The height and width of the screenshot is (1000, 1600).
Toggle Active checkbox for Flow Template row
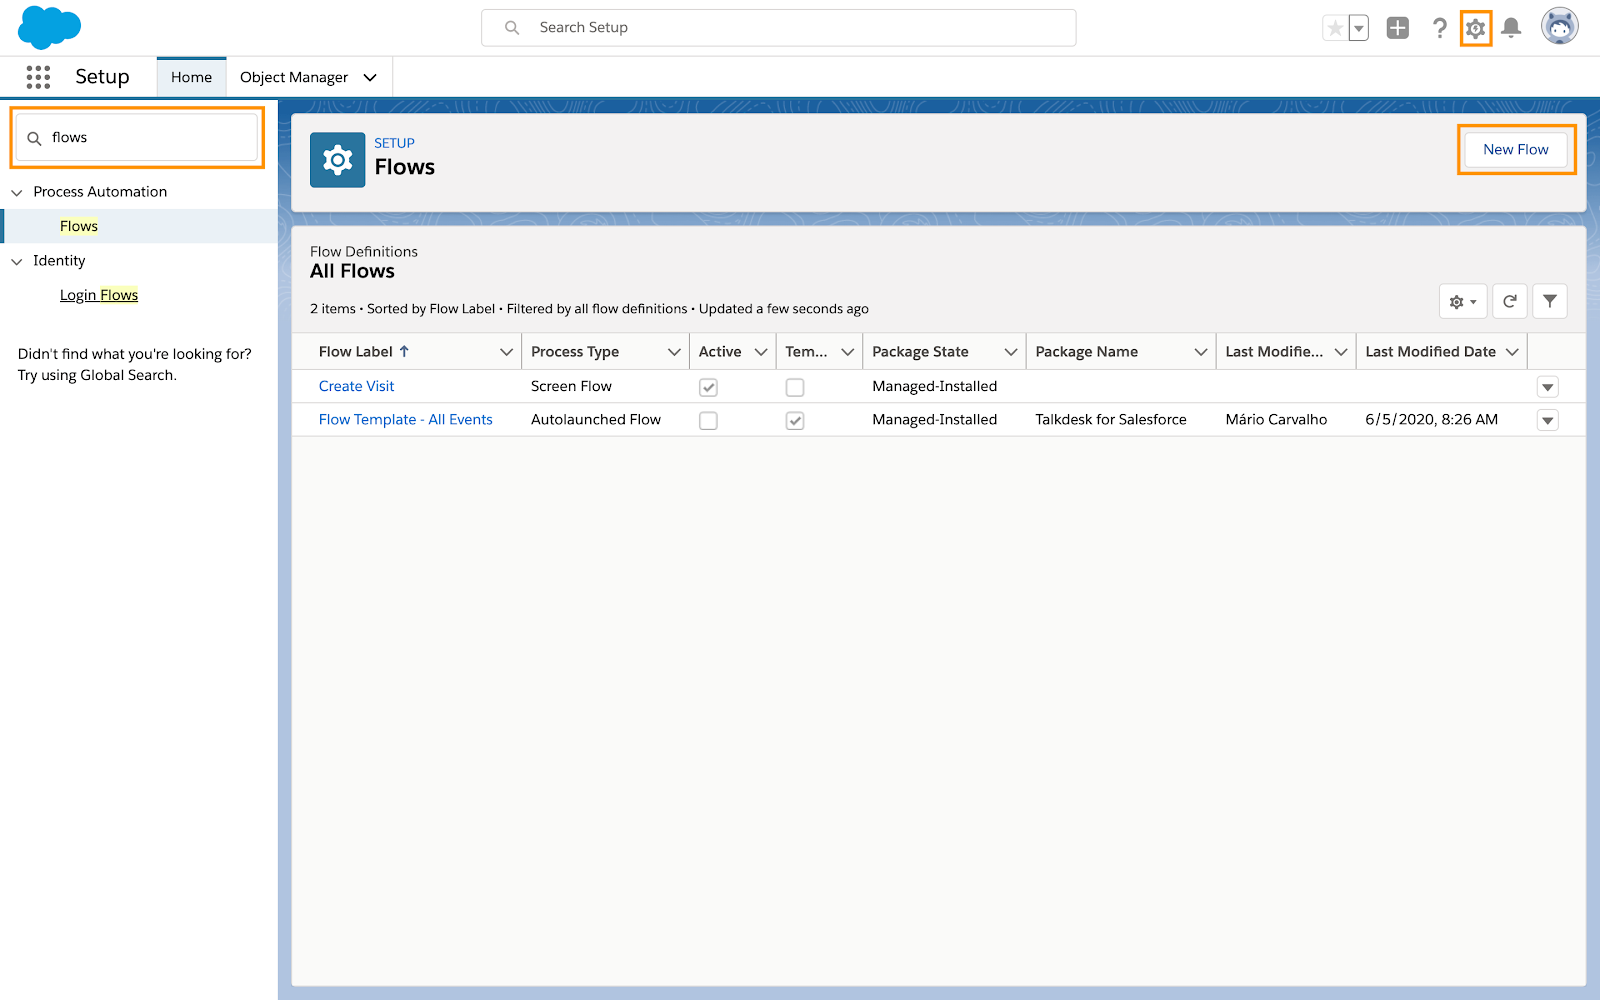[708, 421]
